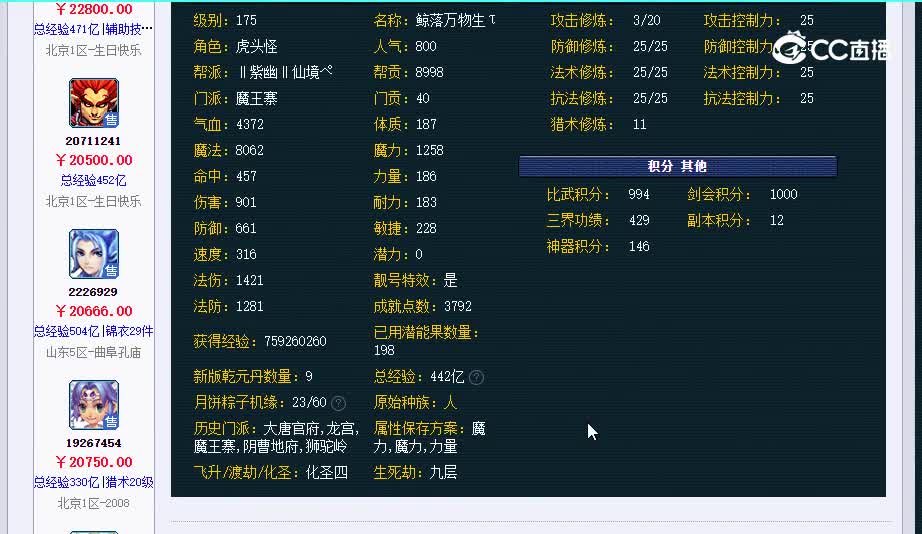This screenshot has height=534, width=922.
Task: Click the 帮派 value ‖紫幽‖仙境
Action: point(285,72)
